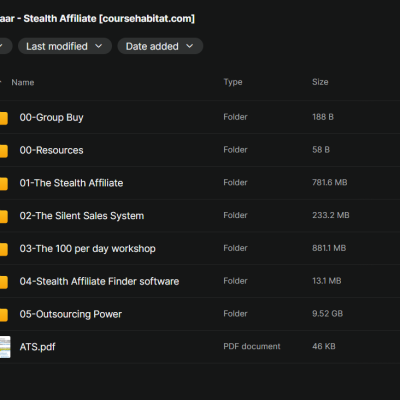Click the folder icon beside 04-Stealth Affiliate Finder software

[x=4, y=282]
